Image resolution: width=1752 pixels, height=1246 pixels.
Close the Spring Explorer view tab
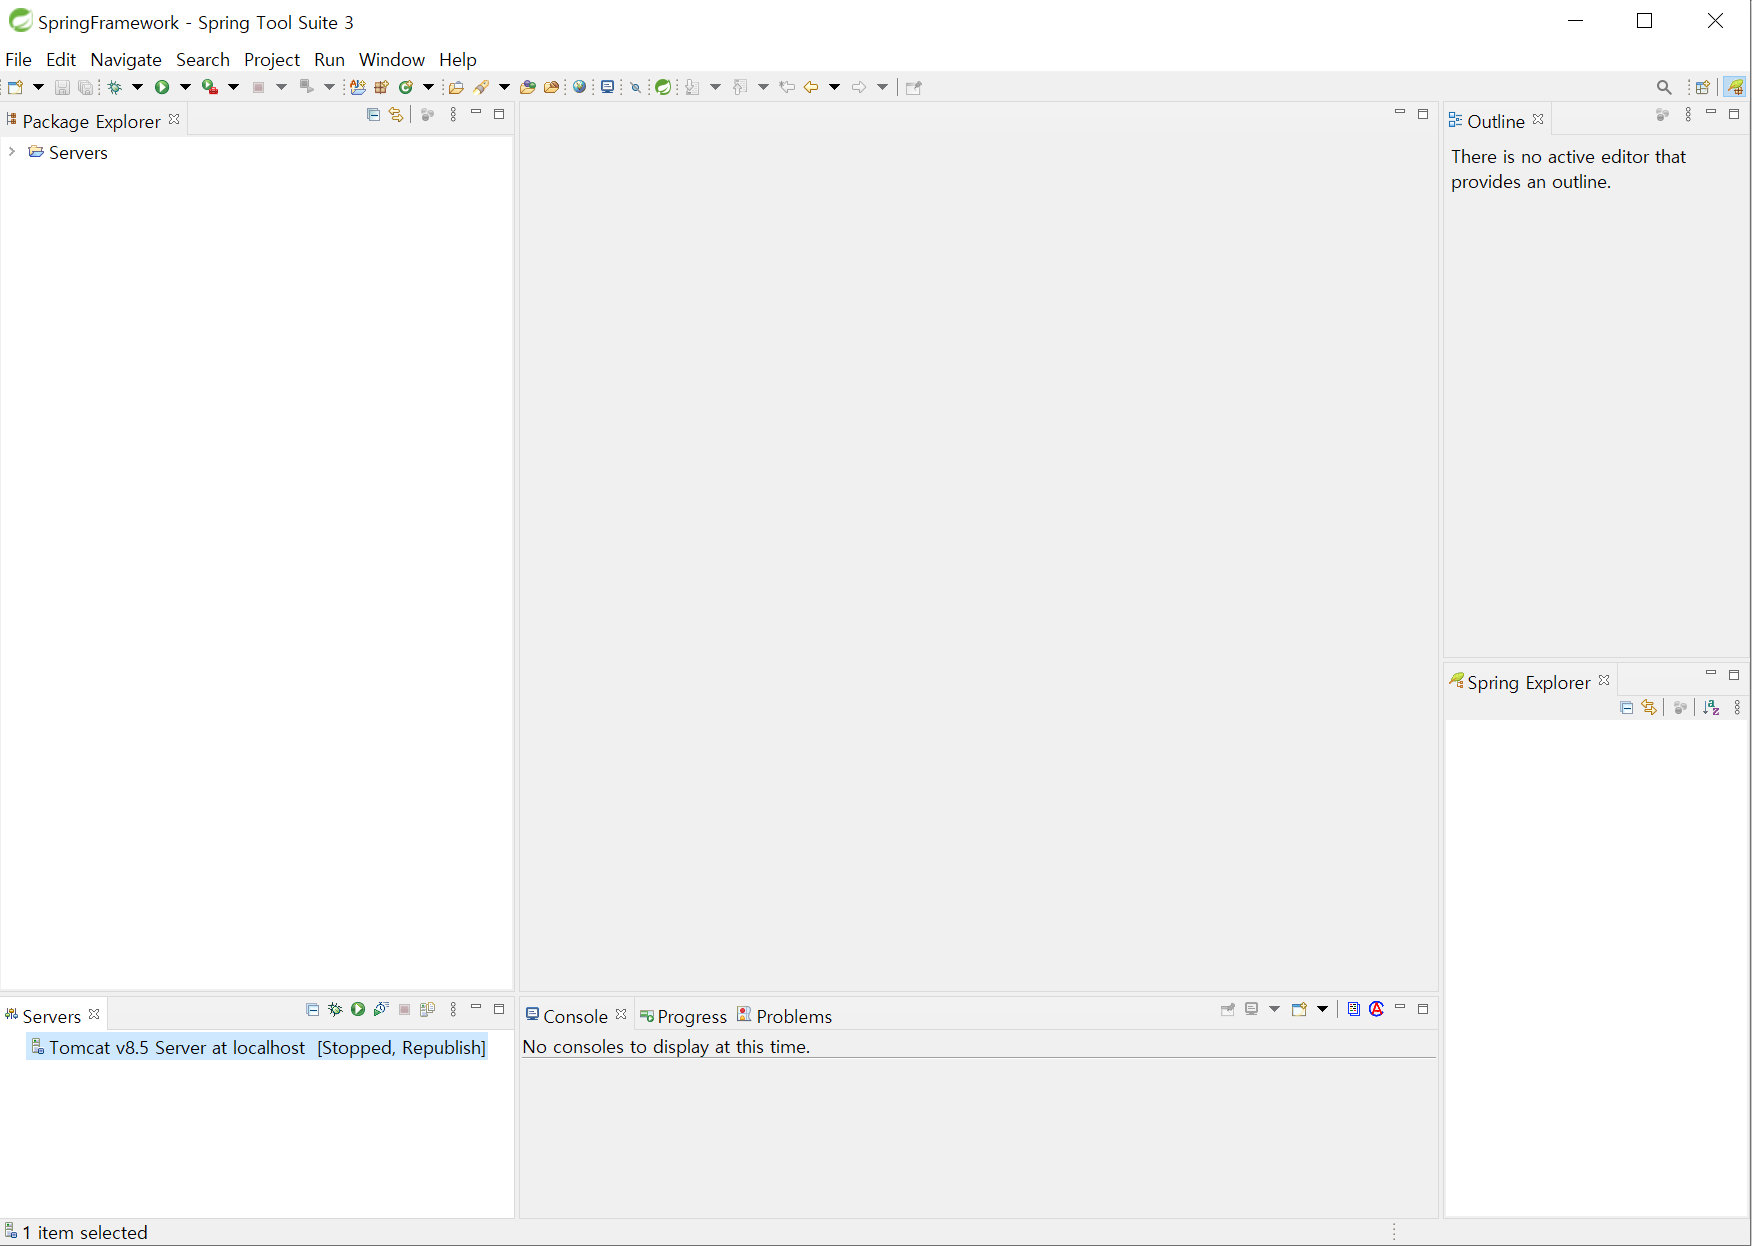[1604, 680]
